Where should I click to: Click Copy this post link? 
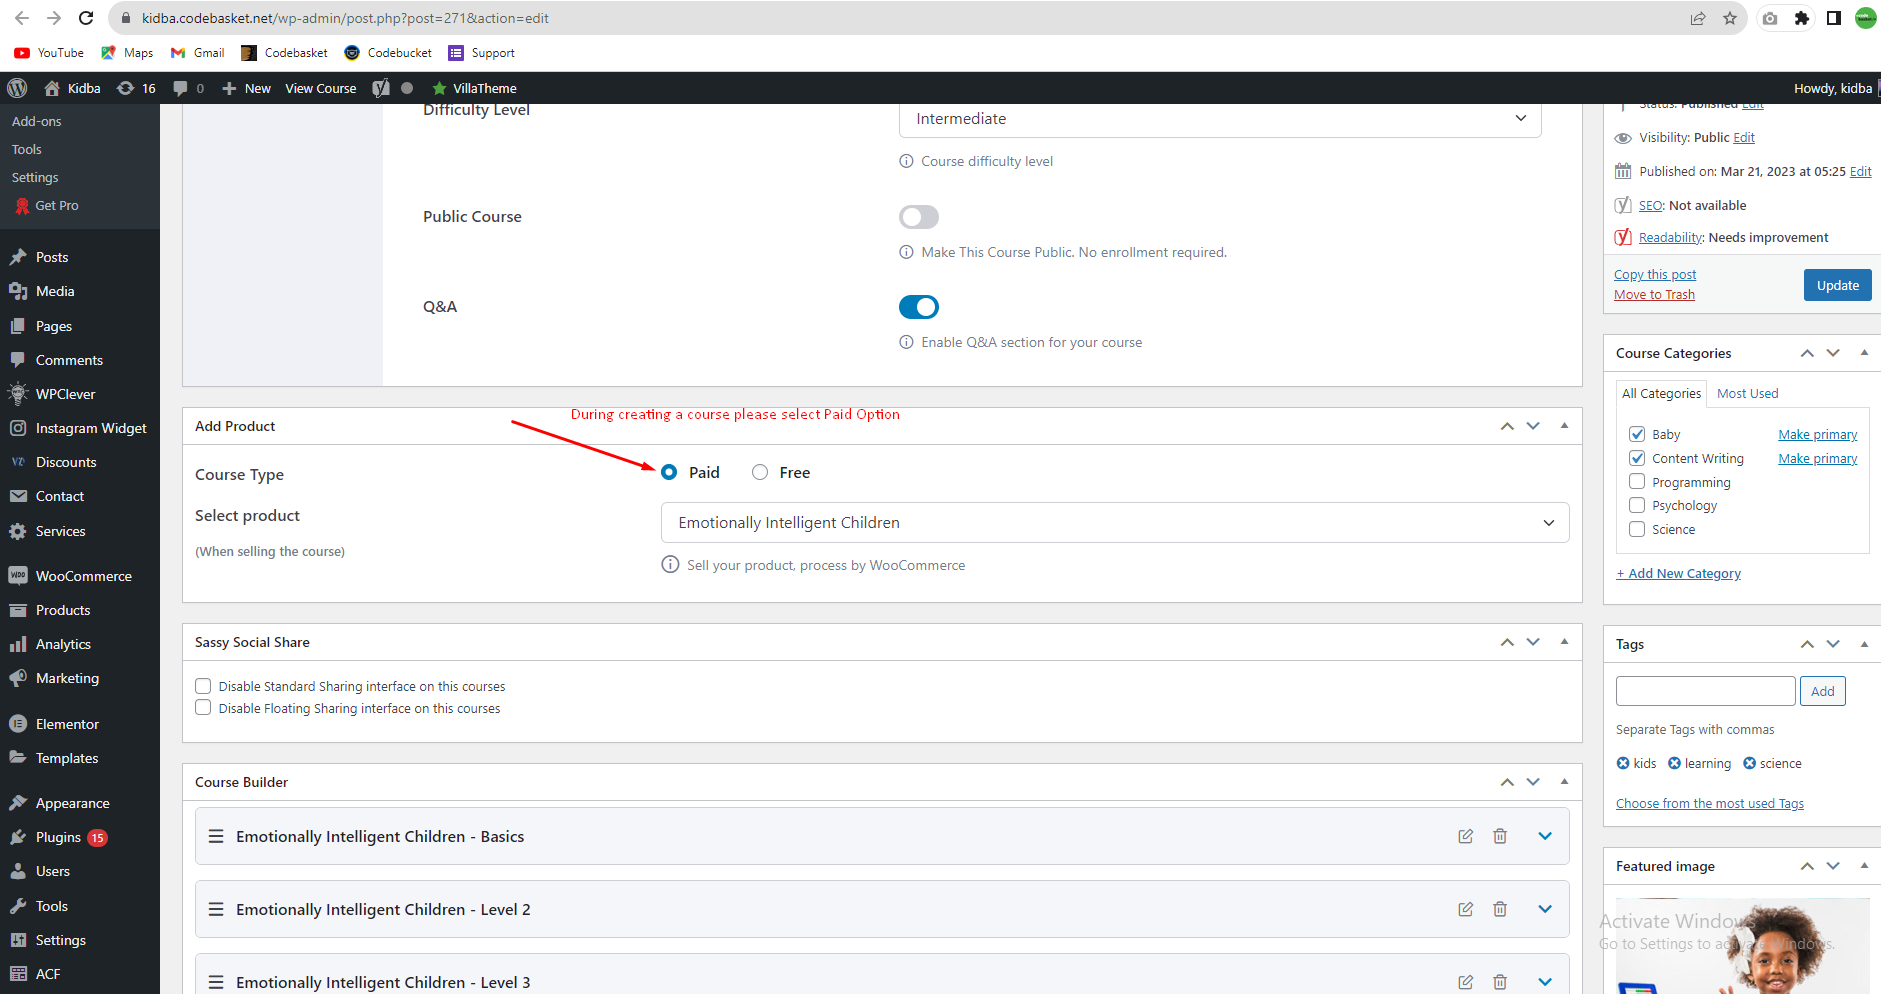[1655, 274]
